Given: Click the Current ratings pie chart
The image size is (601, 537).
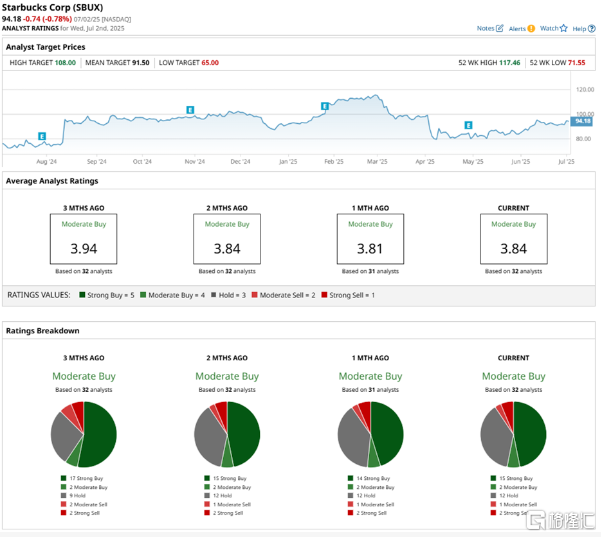Looking at the screenshot, I should coord(513,434).
